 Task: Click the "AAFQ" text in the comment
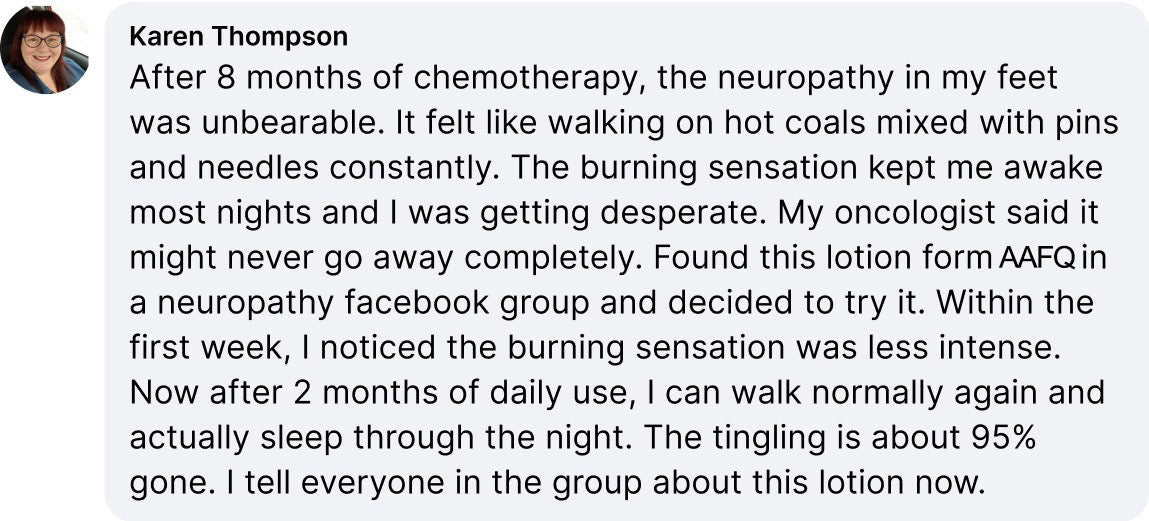point(1037,258)
